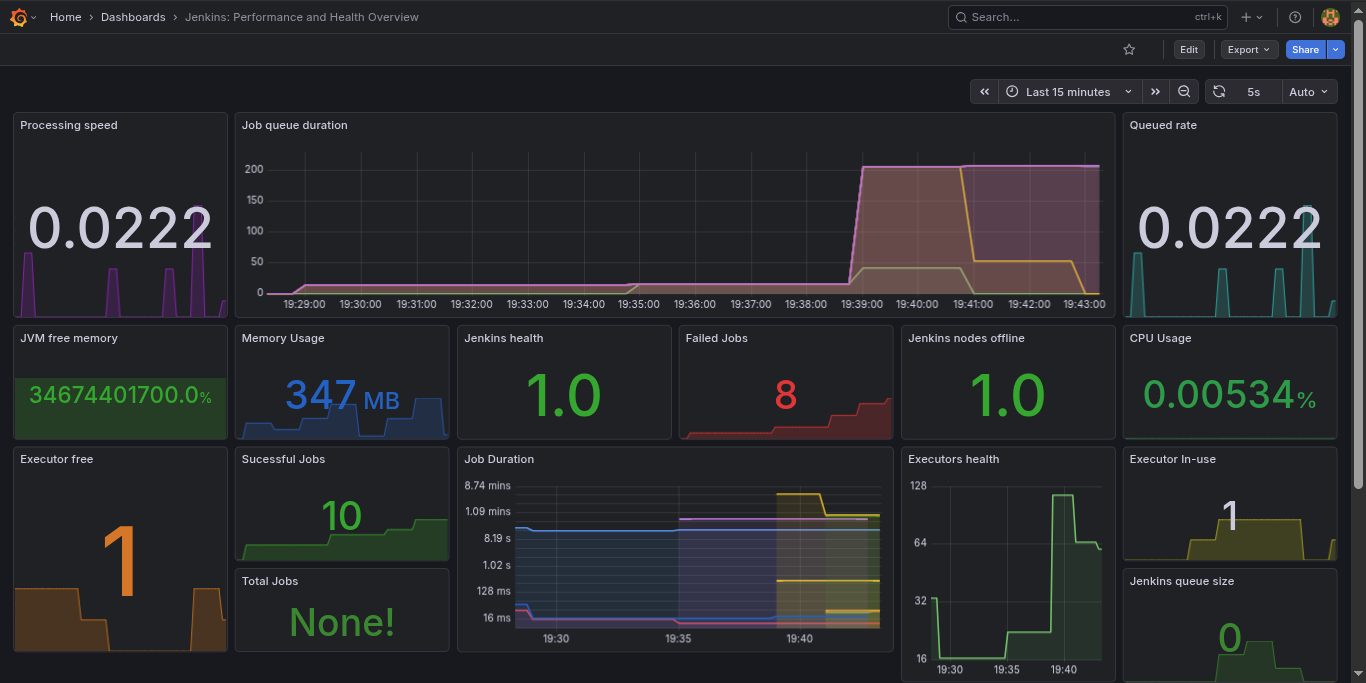Image resolution: width=1366 pixels, height=683 pixels.
Task: Select Dashboards in the breadcrumb
Action: pos(133,17)
